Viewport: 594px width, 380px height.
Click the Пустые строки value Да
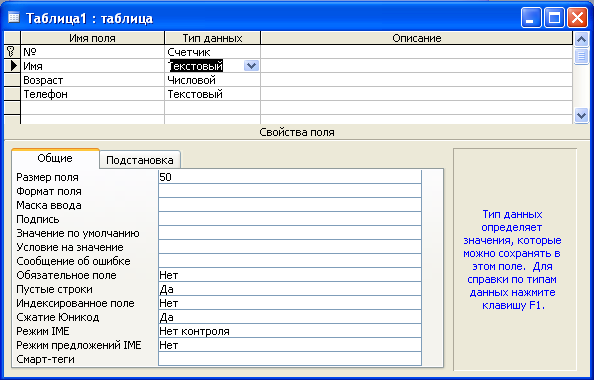290,289
